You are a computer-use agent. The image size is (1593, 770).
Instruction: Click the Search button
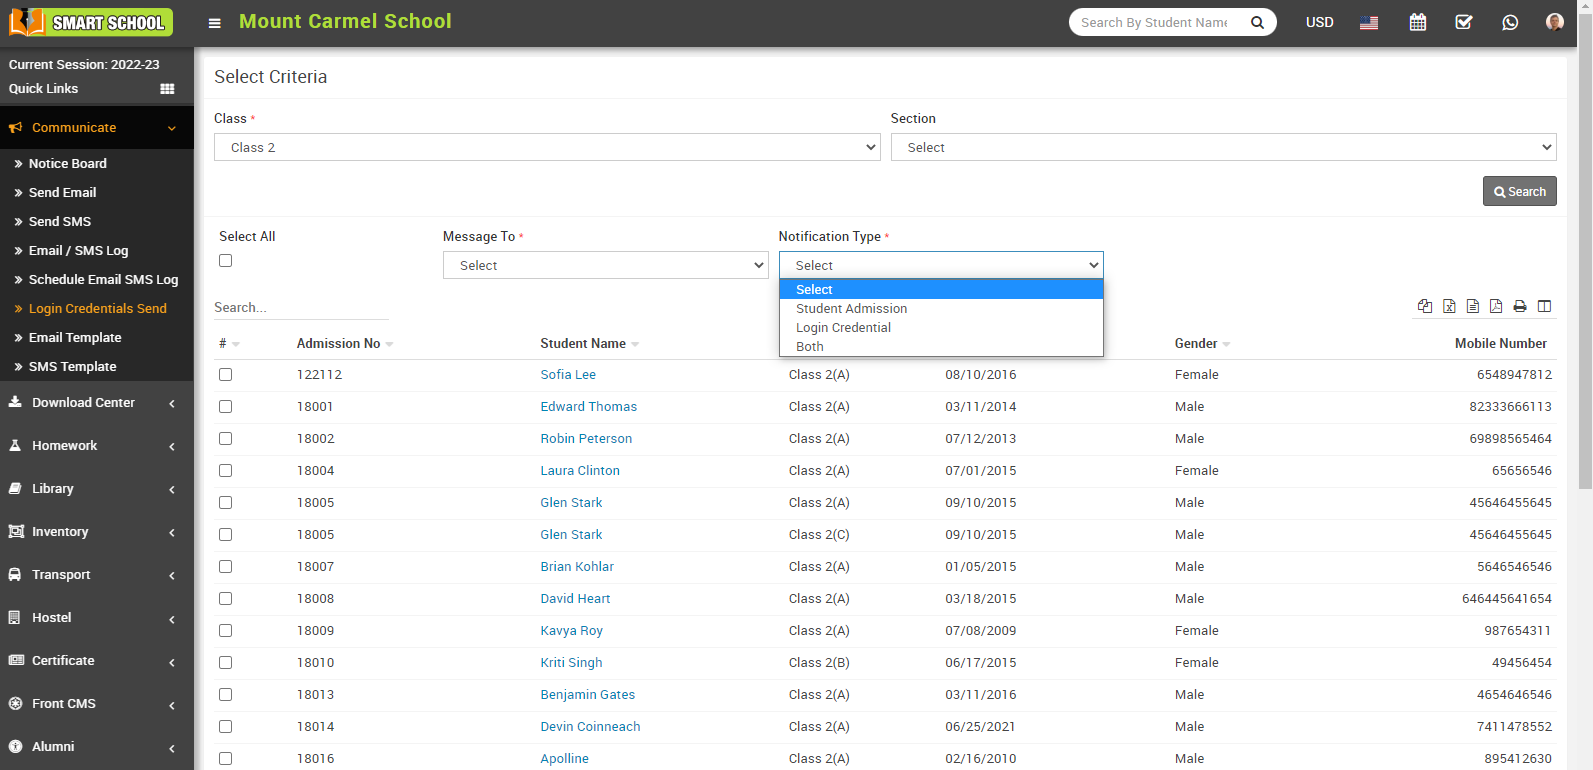(x=1519, y=191)
